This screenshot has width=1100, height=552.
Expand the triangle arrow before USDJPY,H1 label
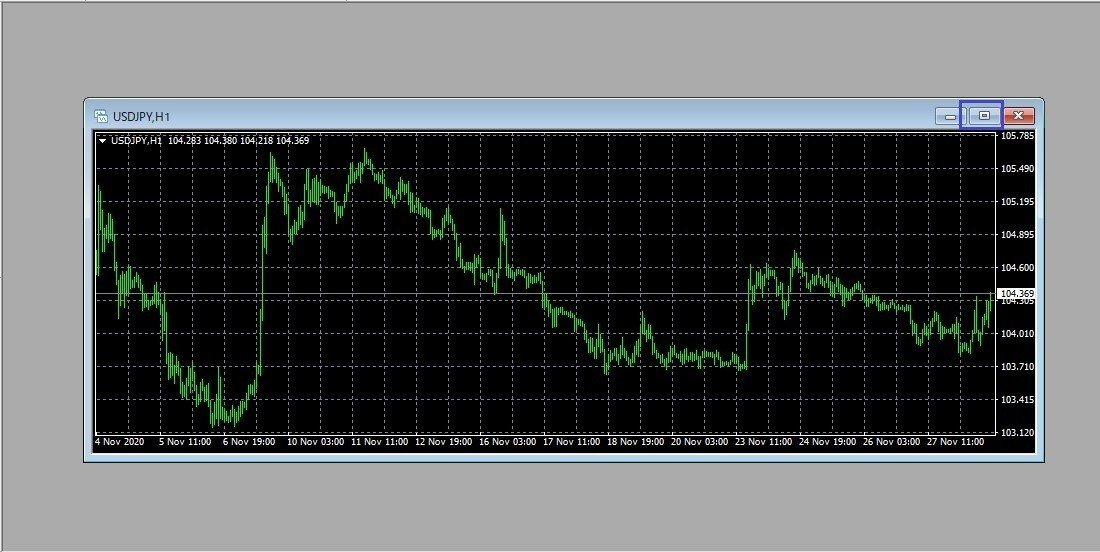(103, 141)
